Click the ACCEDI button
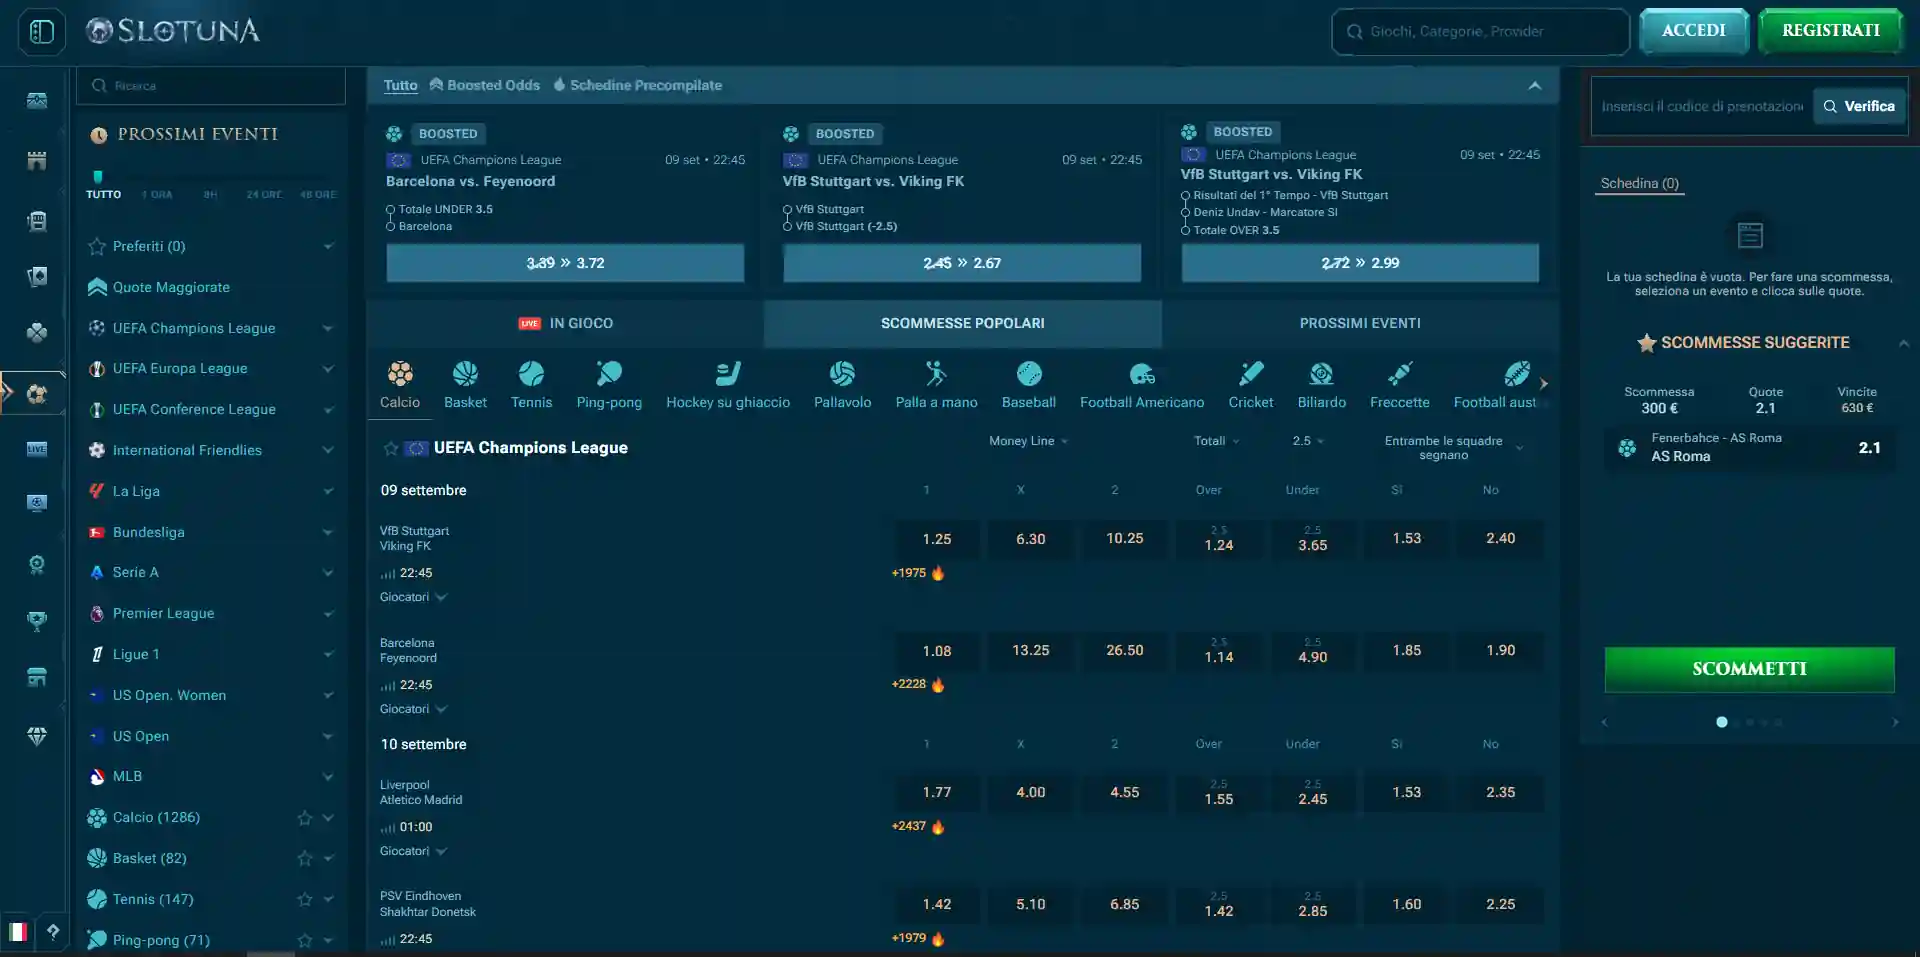1920x957 pixels. point(1694,31)
